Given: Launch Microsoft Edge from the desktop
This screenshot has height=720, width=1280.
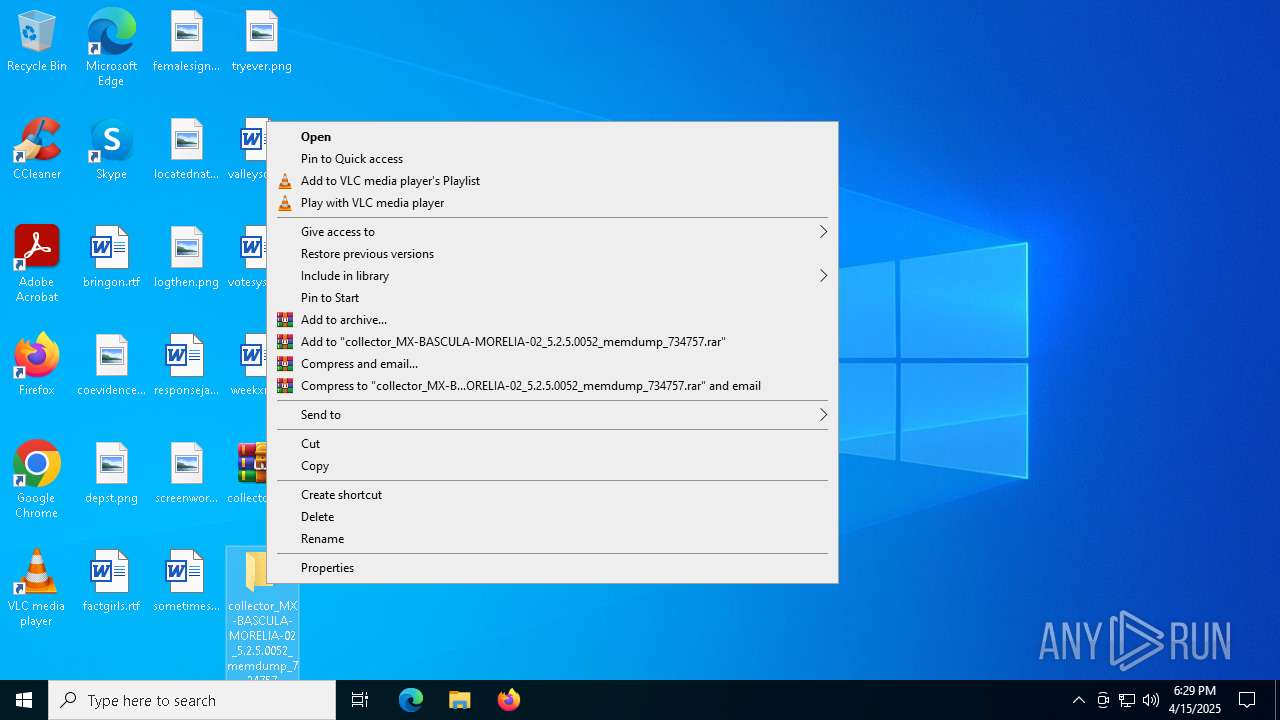Looking at the screenshot, I should pyautogui.click(x=111, y=48).
